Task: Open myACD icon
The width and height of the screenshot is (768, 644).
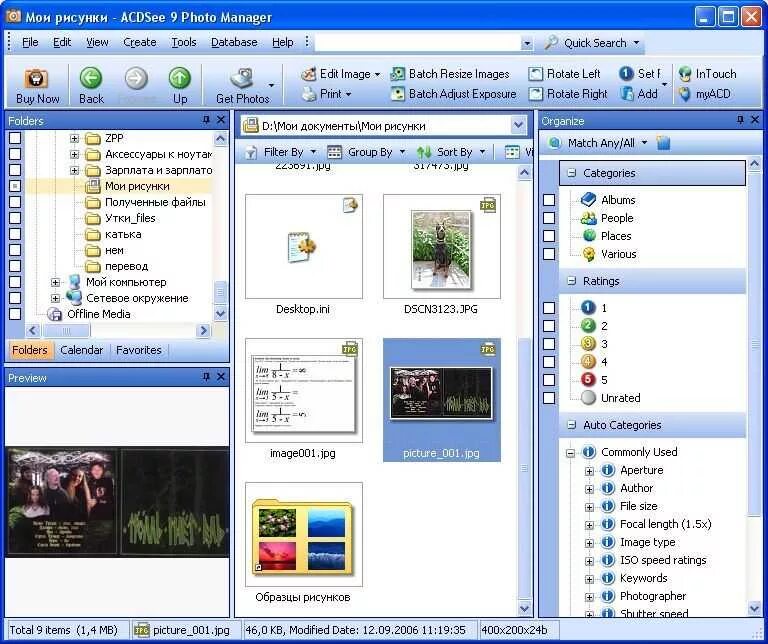Action: click(x=685, y=94)
